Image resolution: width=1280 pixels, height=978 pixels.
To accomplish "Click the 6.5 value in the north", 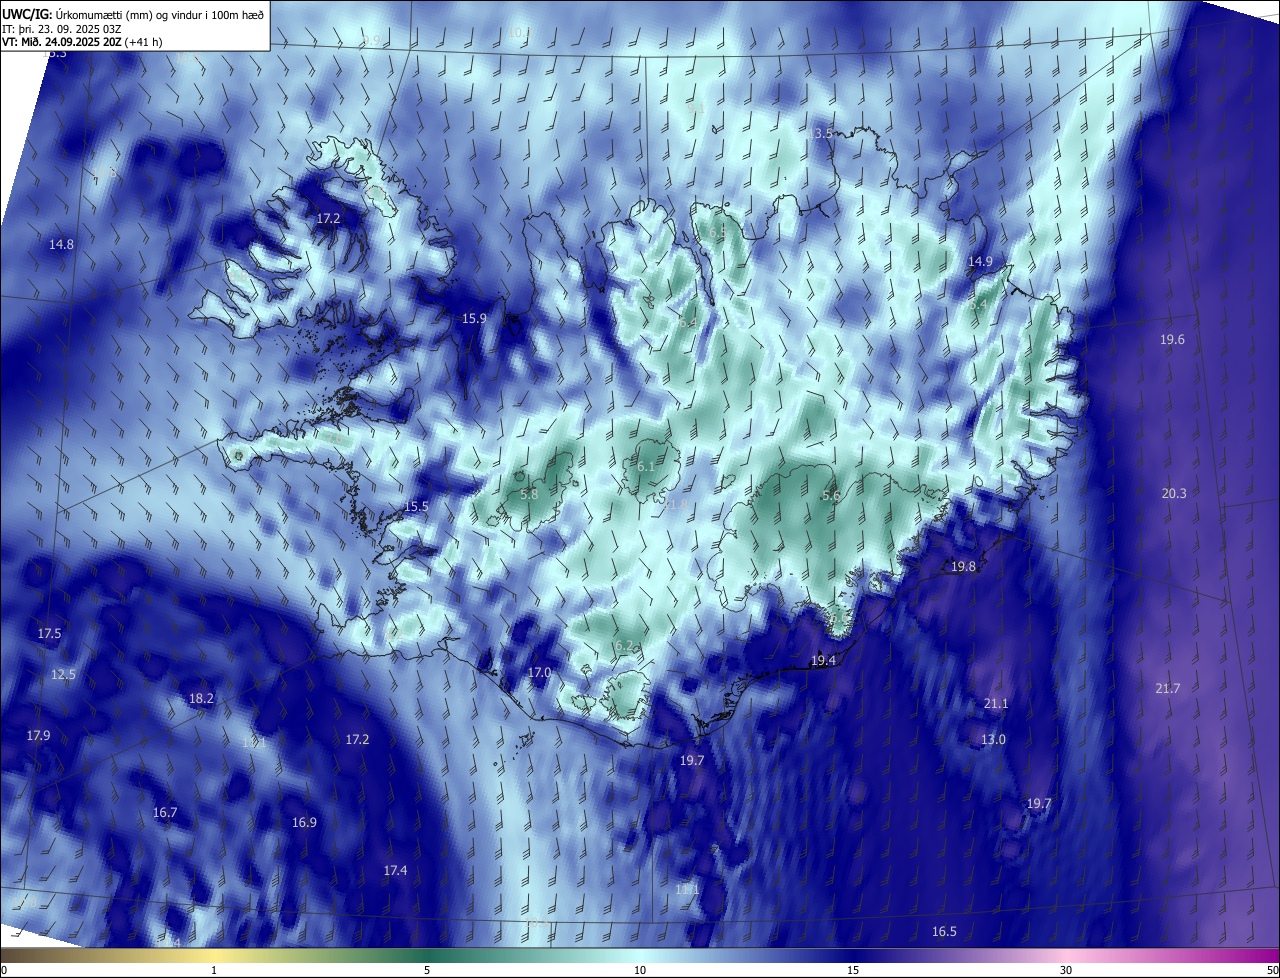I will click(x=717, y=232).
